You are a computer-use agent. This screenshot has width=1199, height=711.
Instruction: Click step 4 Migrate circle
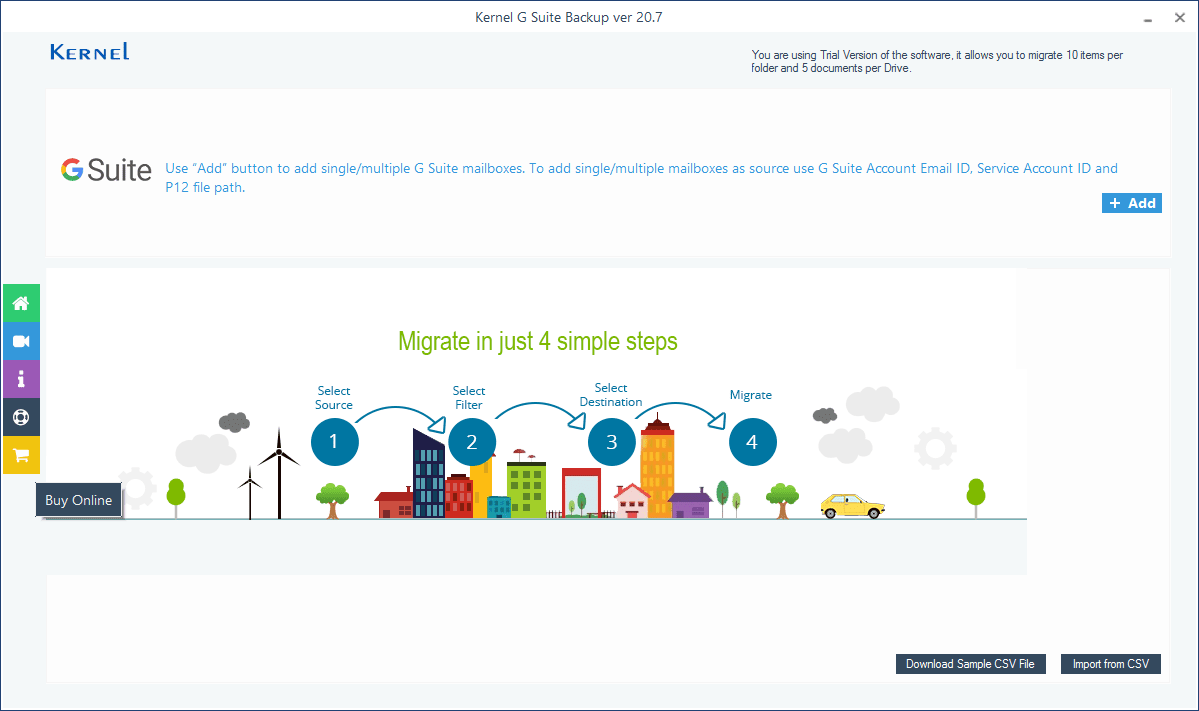[x=752, y=441]
